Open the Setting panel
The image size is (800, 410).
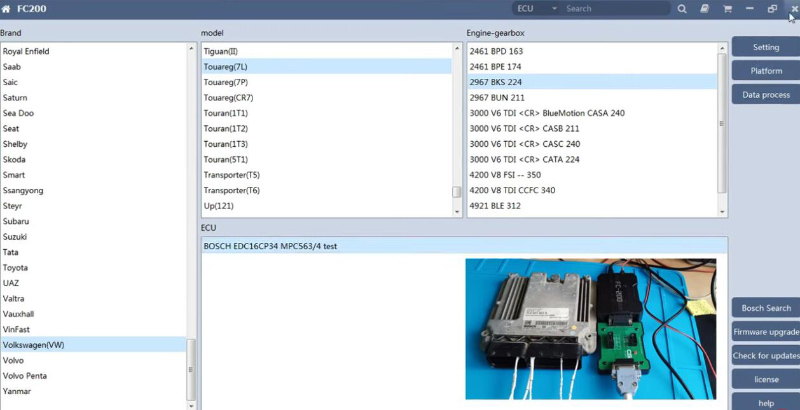click(x=765, y=47)
